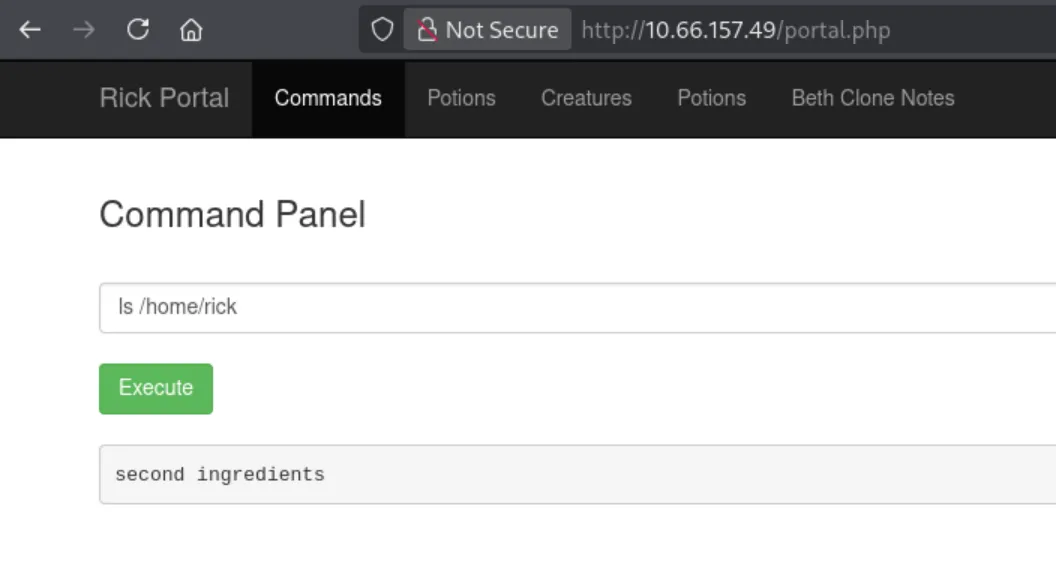The image size is (1056, 566).
Task: Focus the address bar URL text
Action: point(735,30)
